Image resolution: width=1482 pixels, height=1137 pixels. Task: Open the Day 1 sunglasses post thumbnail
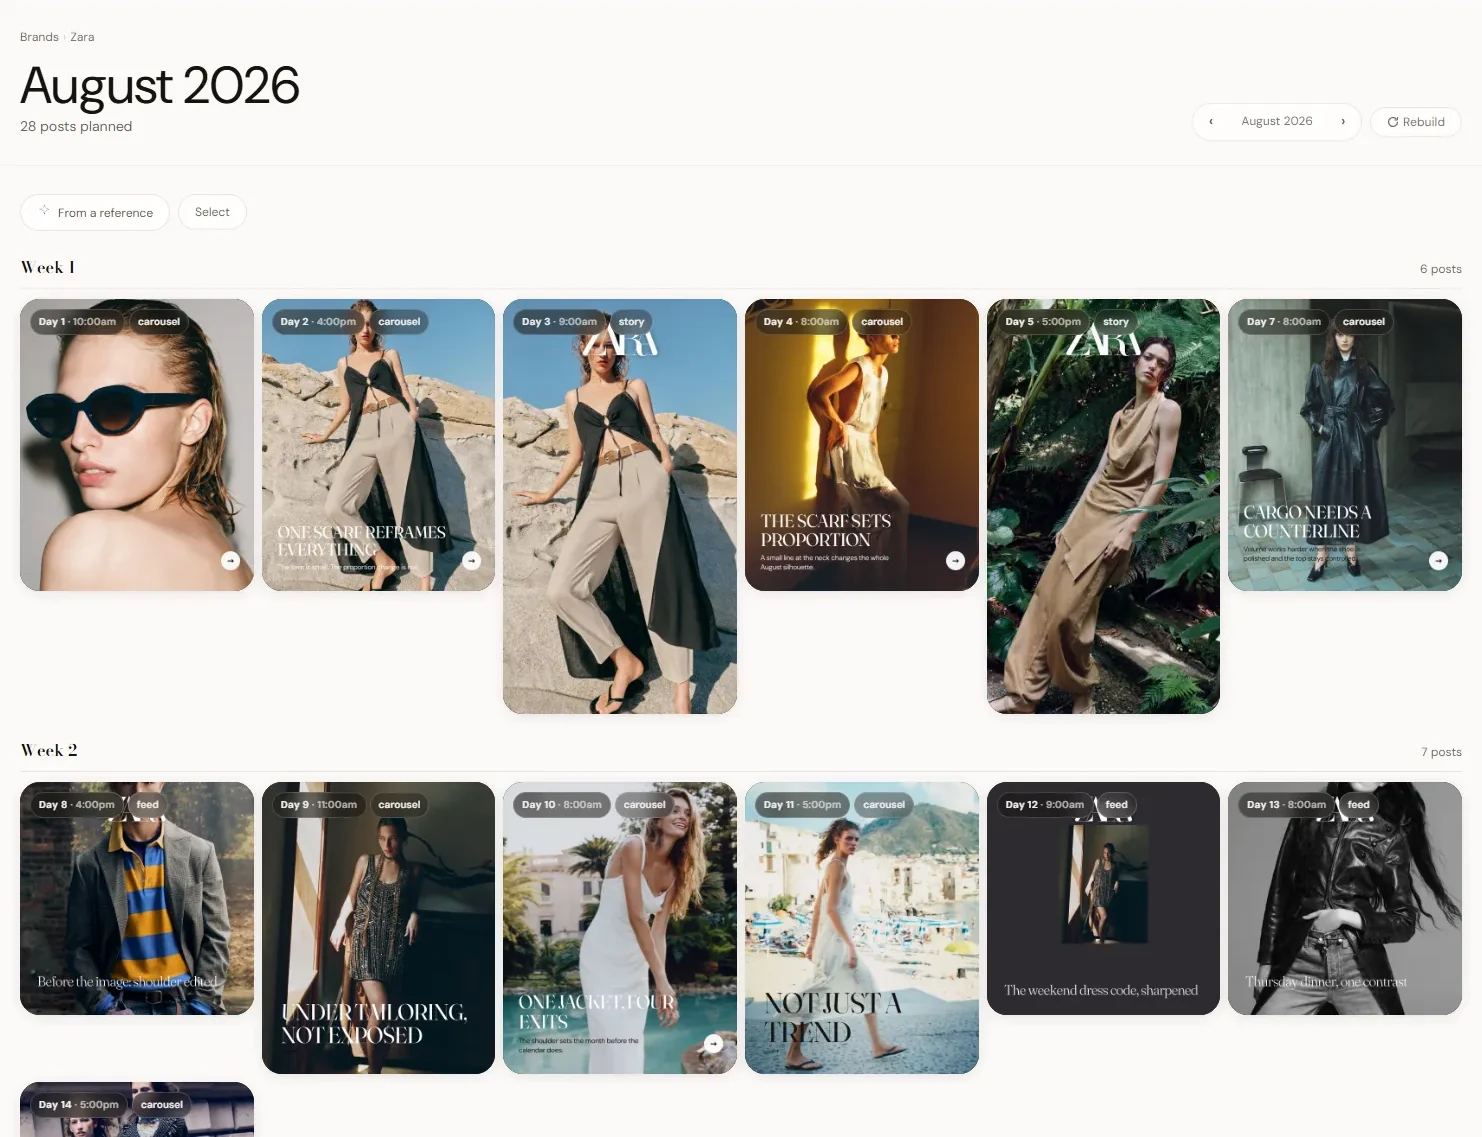tap(137, 445)
